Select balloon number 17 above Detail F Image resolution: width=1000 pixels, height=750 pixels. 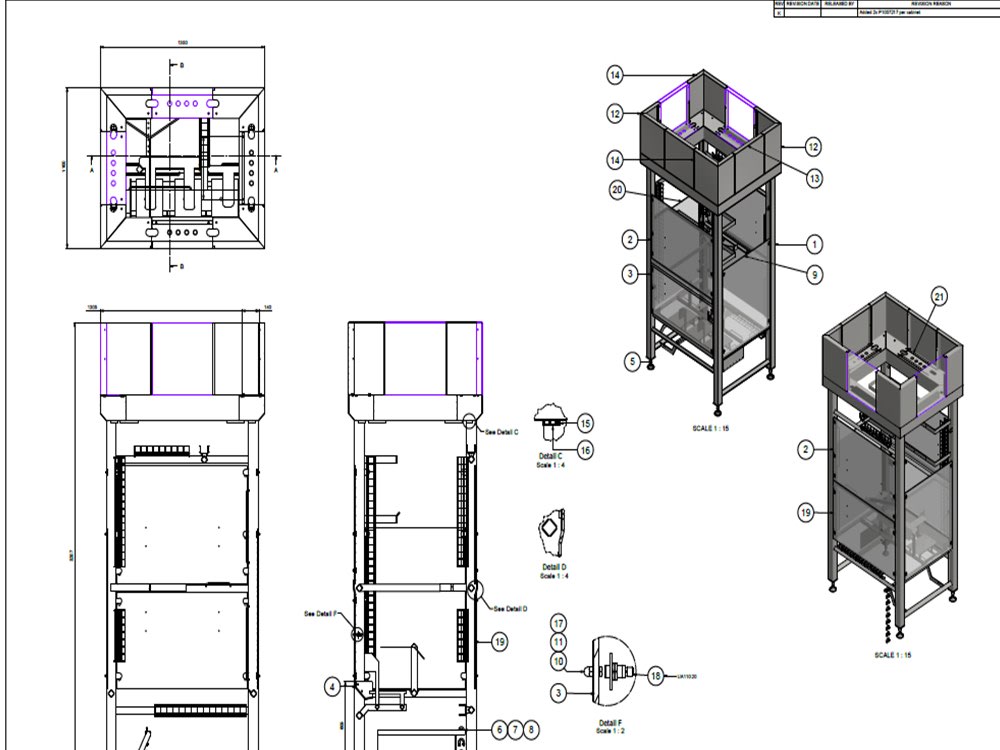[x=559, y=624]
